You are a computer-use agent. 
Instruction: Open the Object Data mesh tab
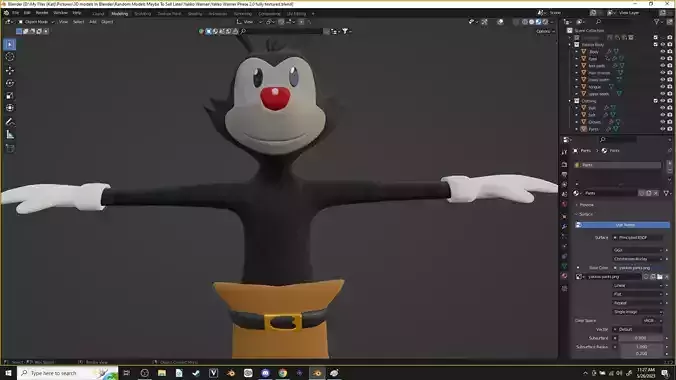pyautogui.click(x=564, y=266)
